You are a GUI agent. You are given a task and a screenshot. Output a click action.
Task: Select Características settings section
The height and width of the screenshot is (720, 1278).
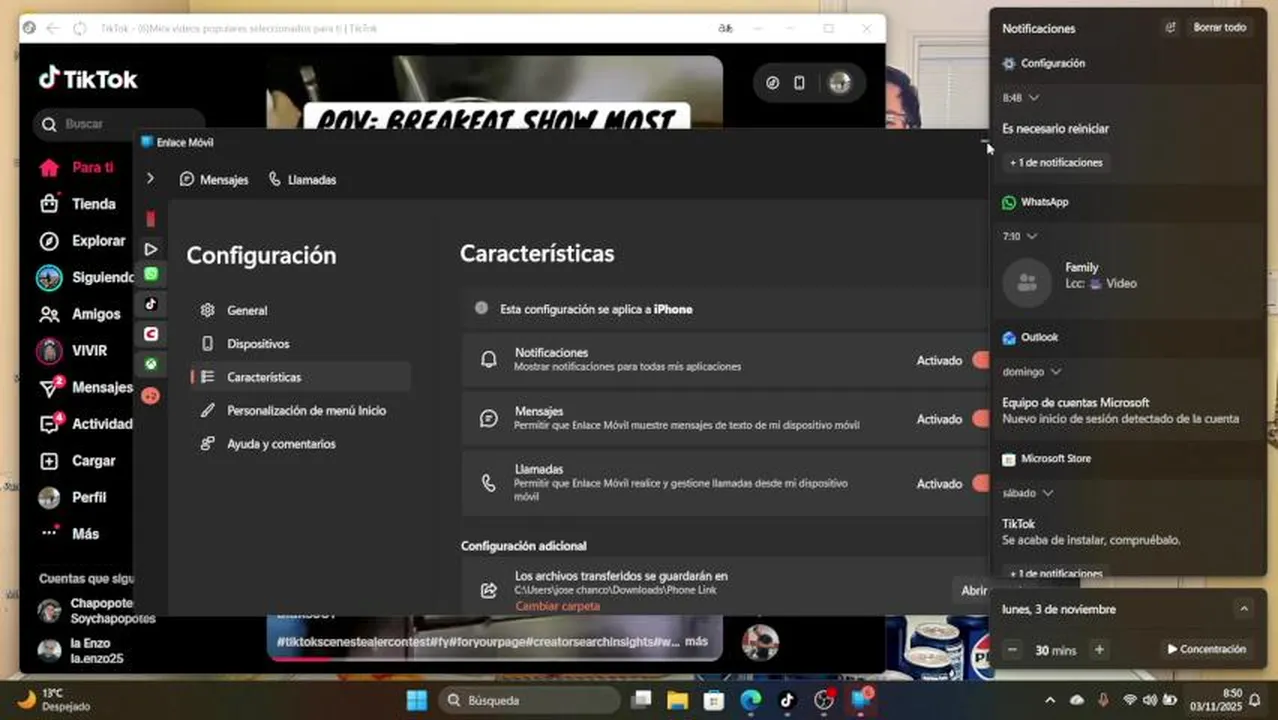click(x=300, y=377)
